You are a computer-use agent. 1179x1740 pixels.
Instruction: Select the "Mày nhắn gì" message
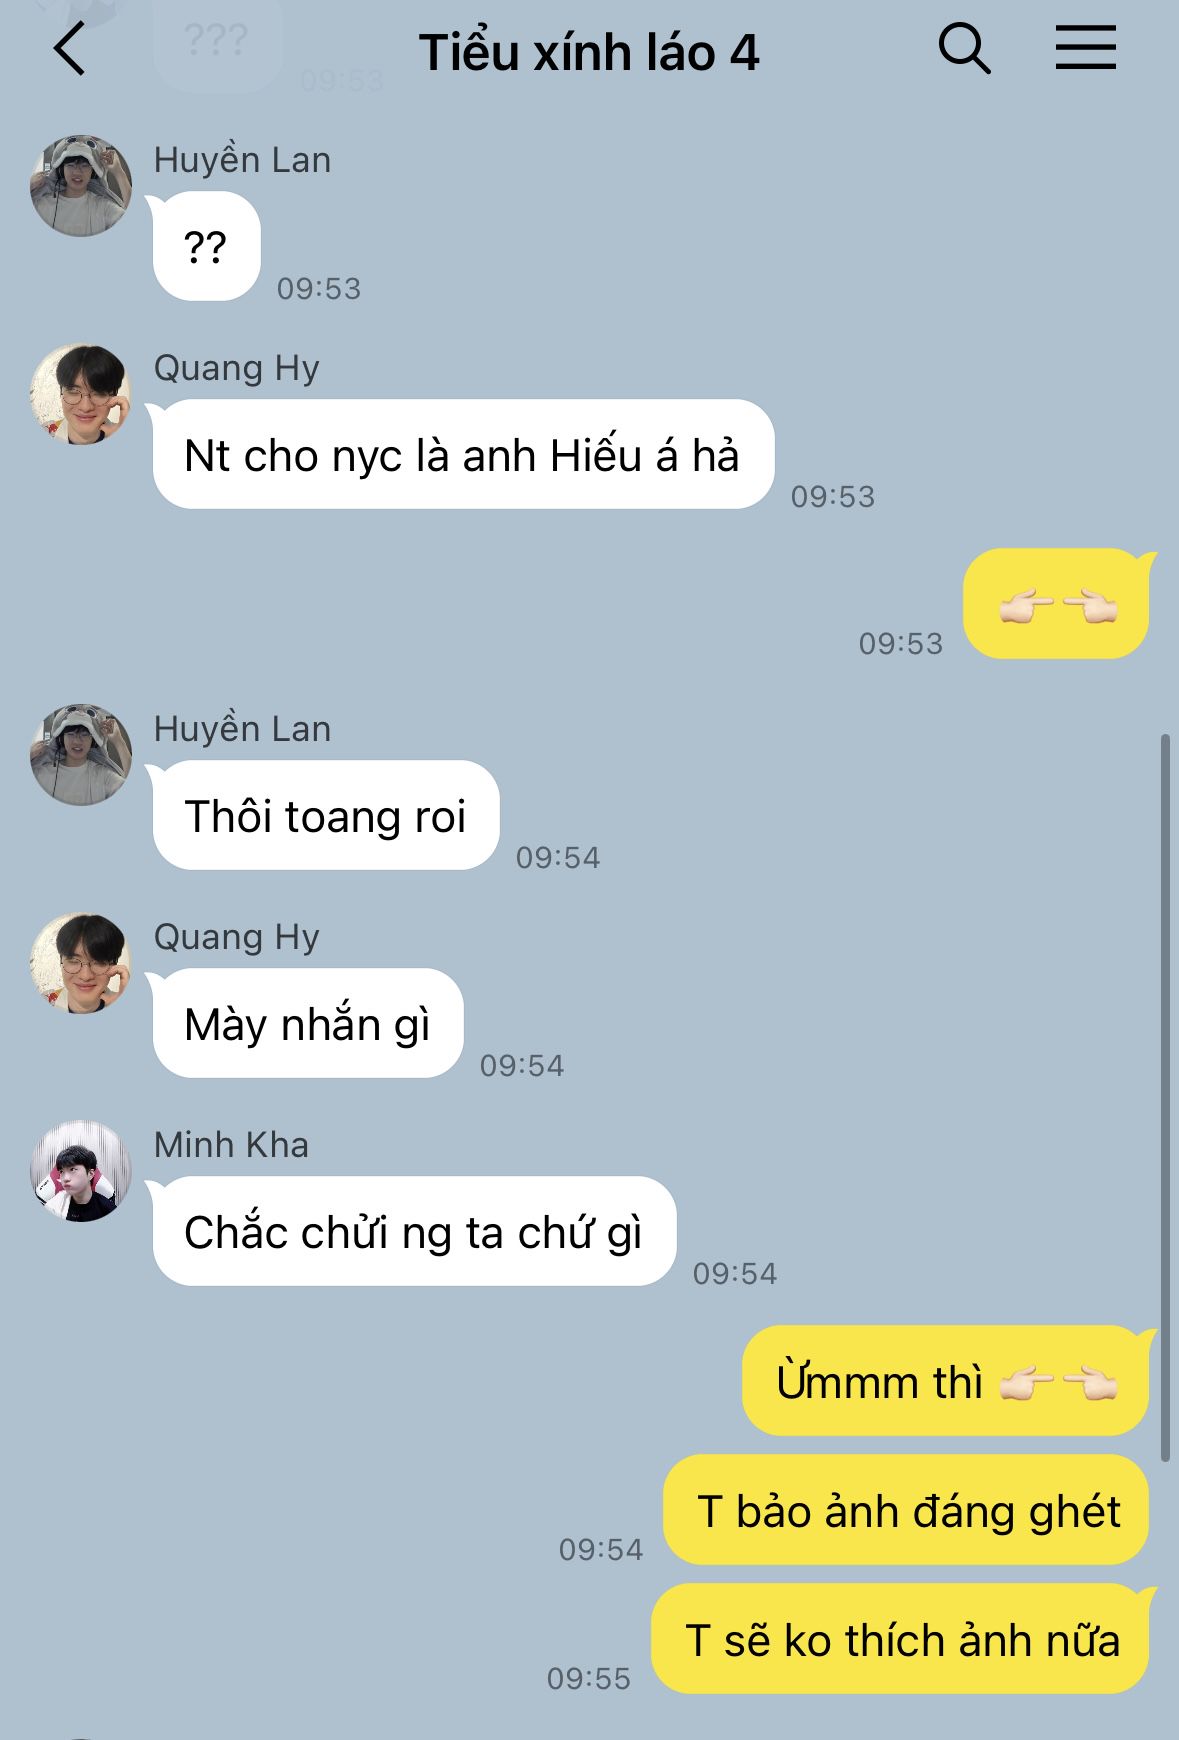308,1023
